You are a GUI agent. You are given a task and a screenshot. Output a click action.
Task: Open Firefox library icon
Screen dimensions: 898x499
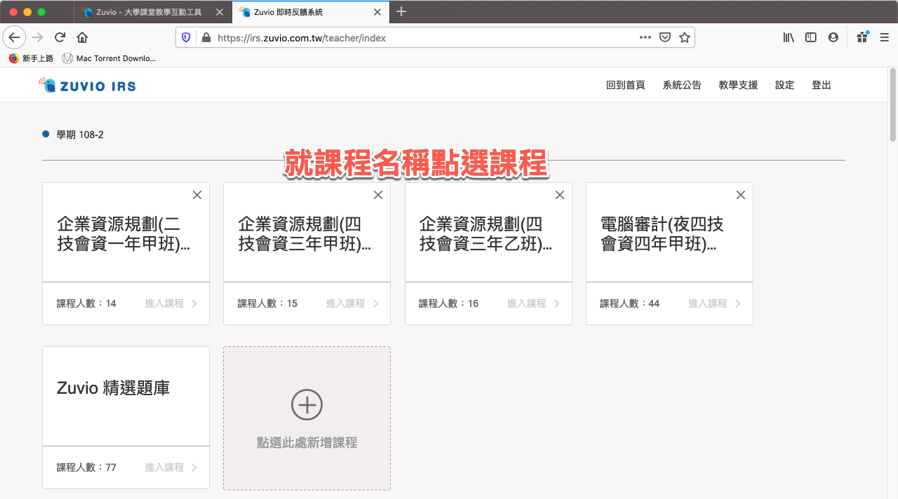click(x=789, y=38)
